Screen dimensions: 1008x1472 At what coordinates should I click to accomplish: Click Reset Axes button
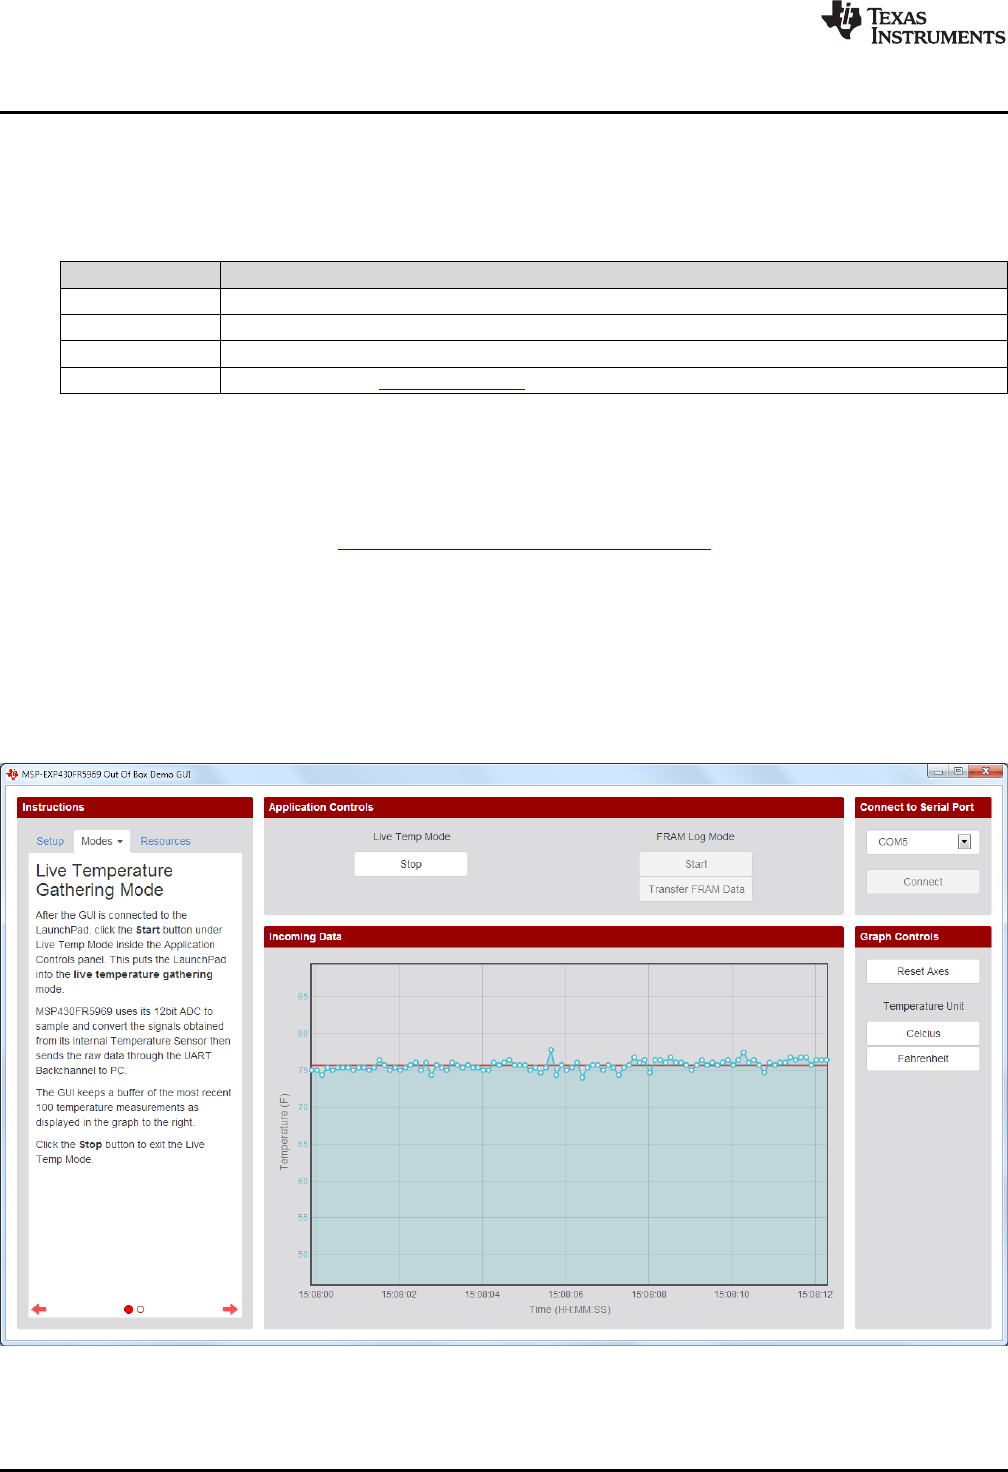923,971
